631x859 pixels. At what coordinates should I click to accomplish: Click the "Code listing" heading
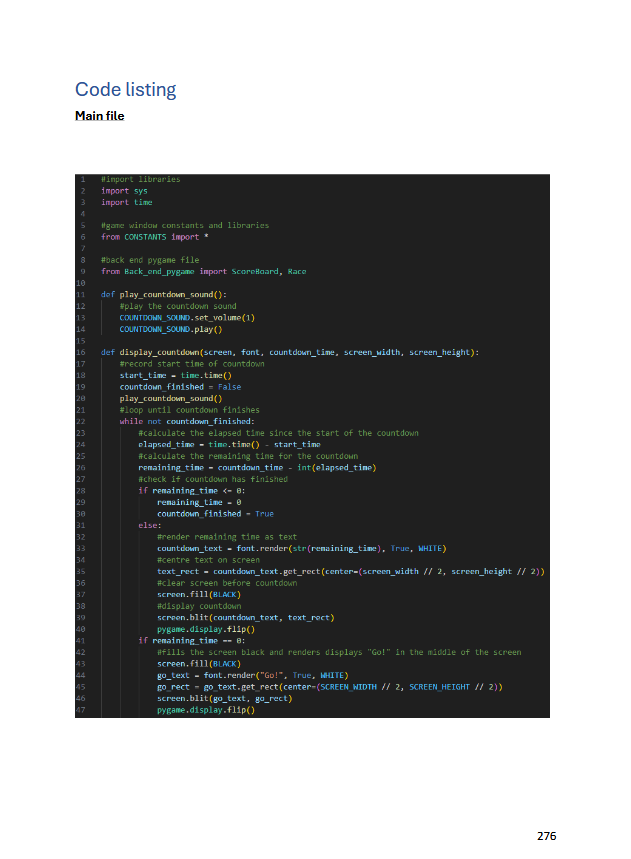pos(125,90)
